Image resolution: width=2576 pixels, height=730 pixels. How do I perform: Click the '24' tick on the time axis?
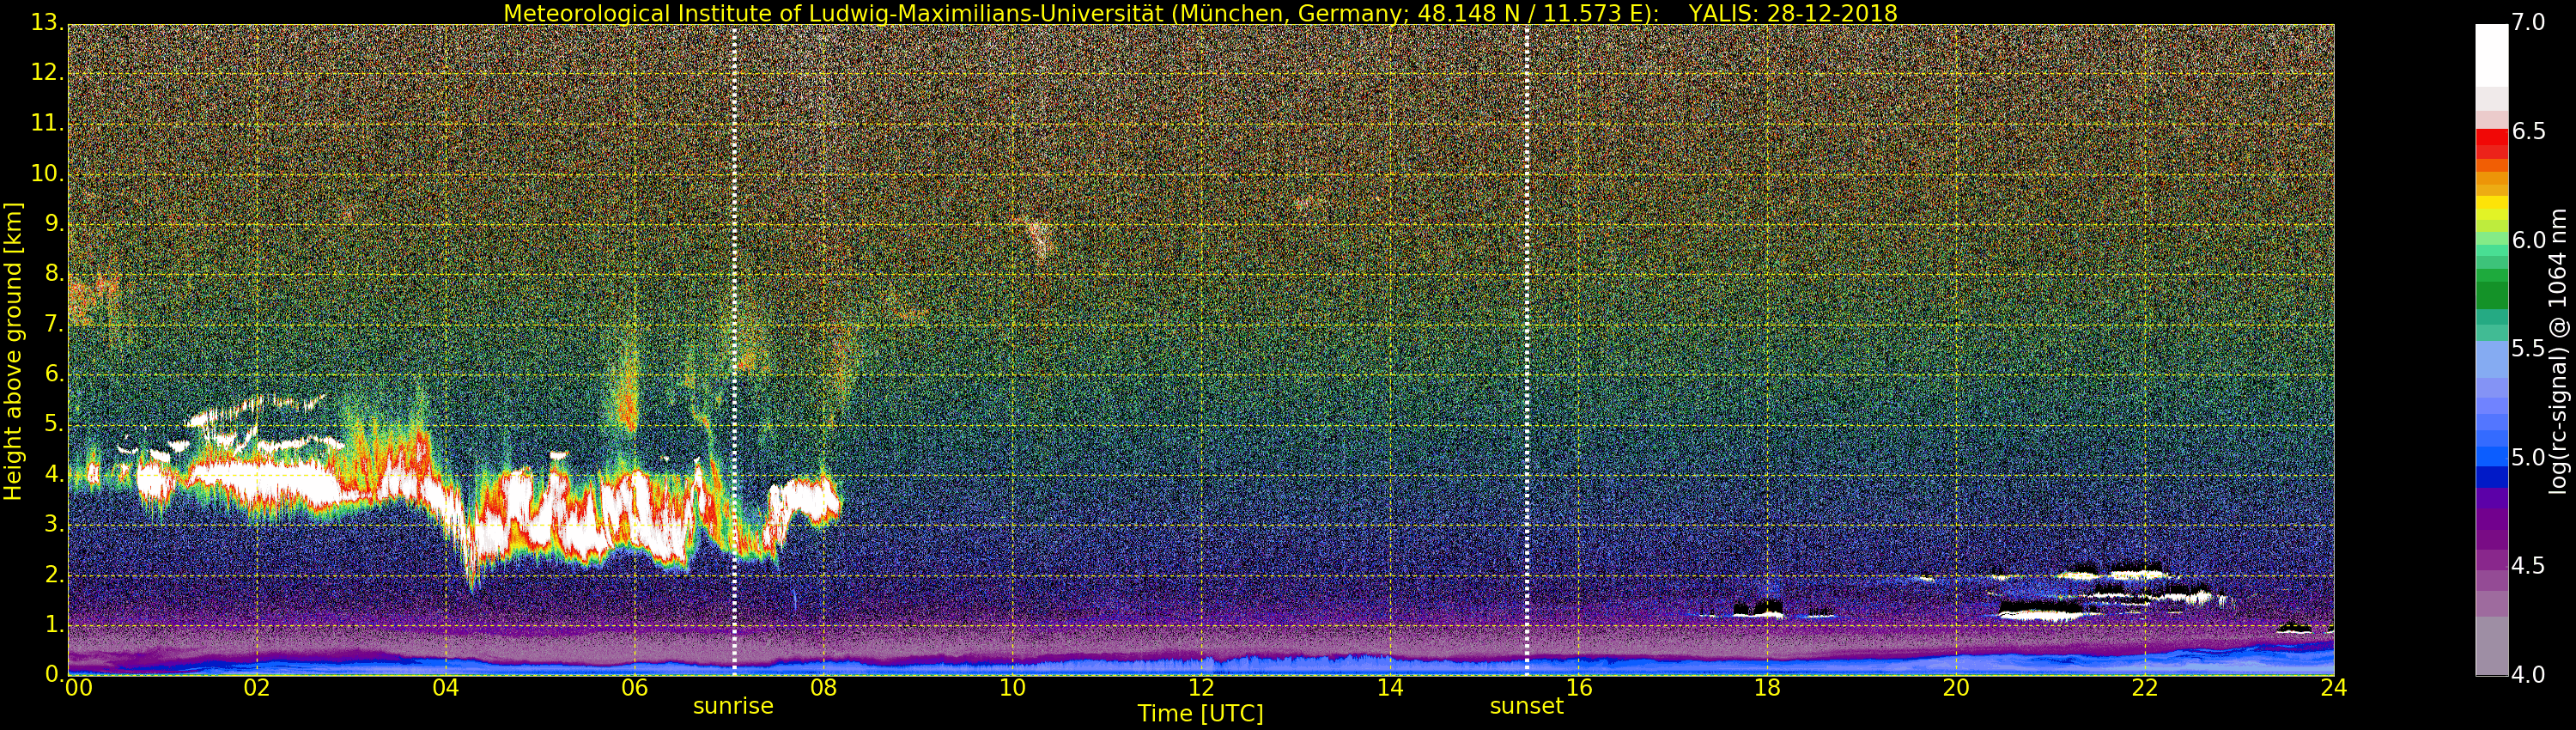click(x=2334, y=688)
